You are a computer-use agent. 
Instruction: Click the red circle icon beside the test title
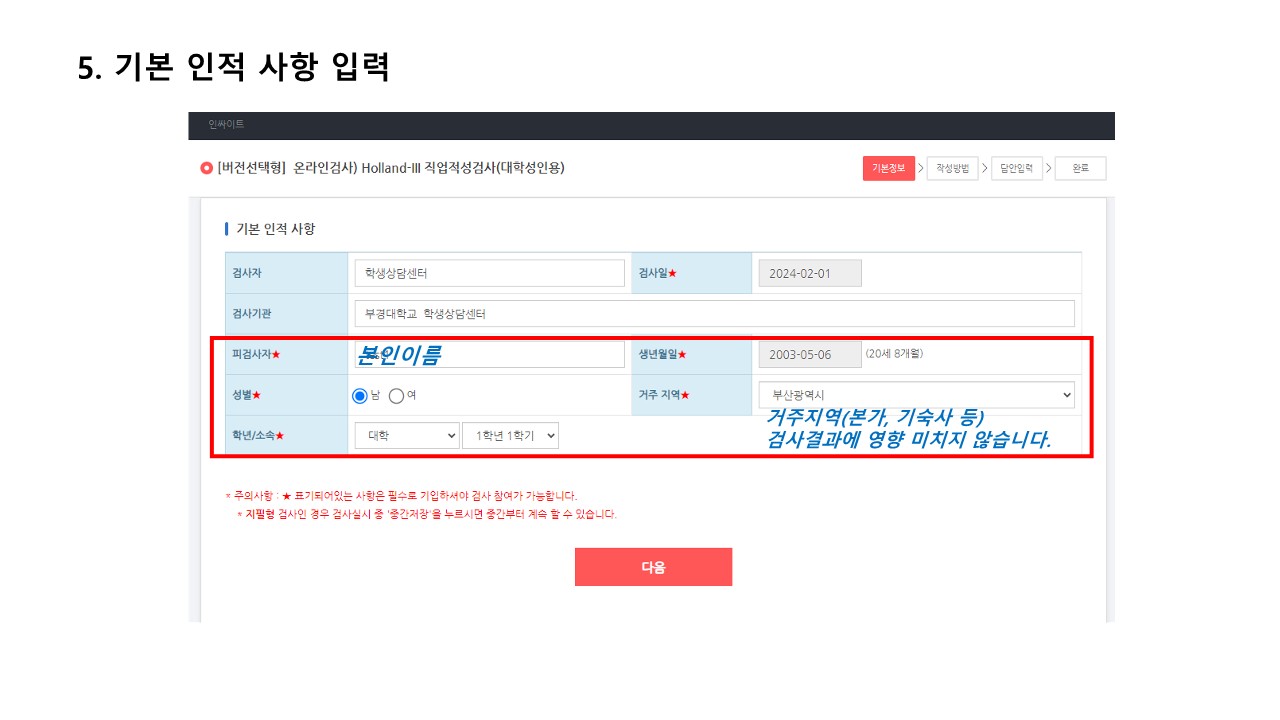tap(206, 168)
